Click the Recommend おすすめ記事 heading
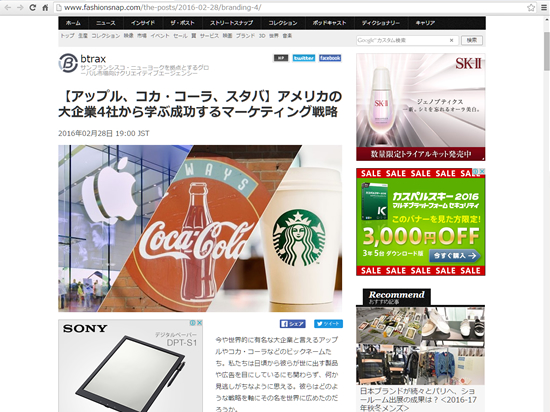 coord(396,297)
